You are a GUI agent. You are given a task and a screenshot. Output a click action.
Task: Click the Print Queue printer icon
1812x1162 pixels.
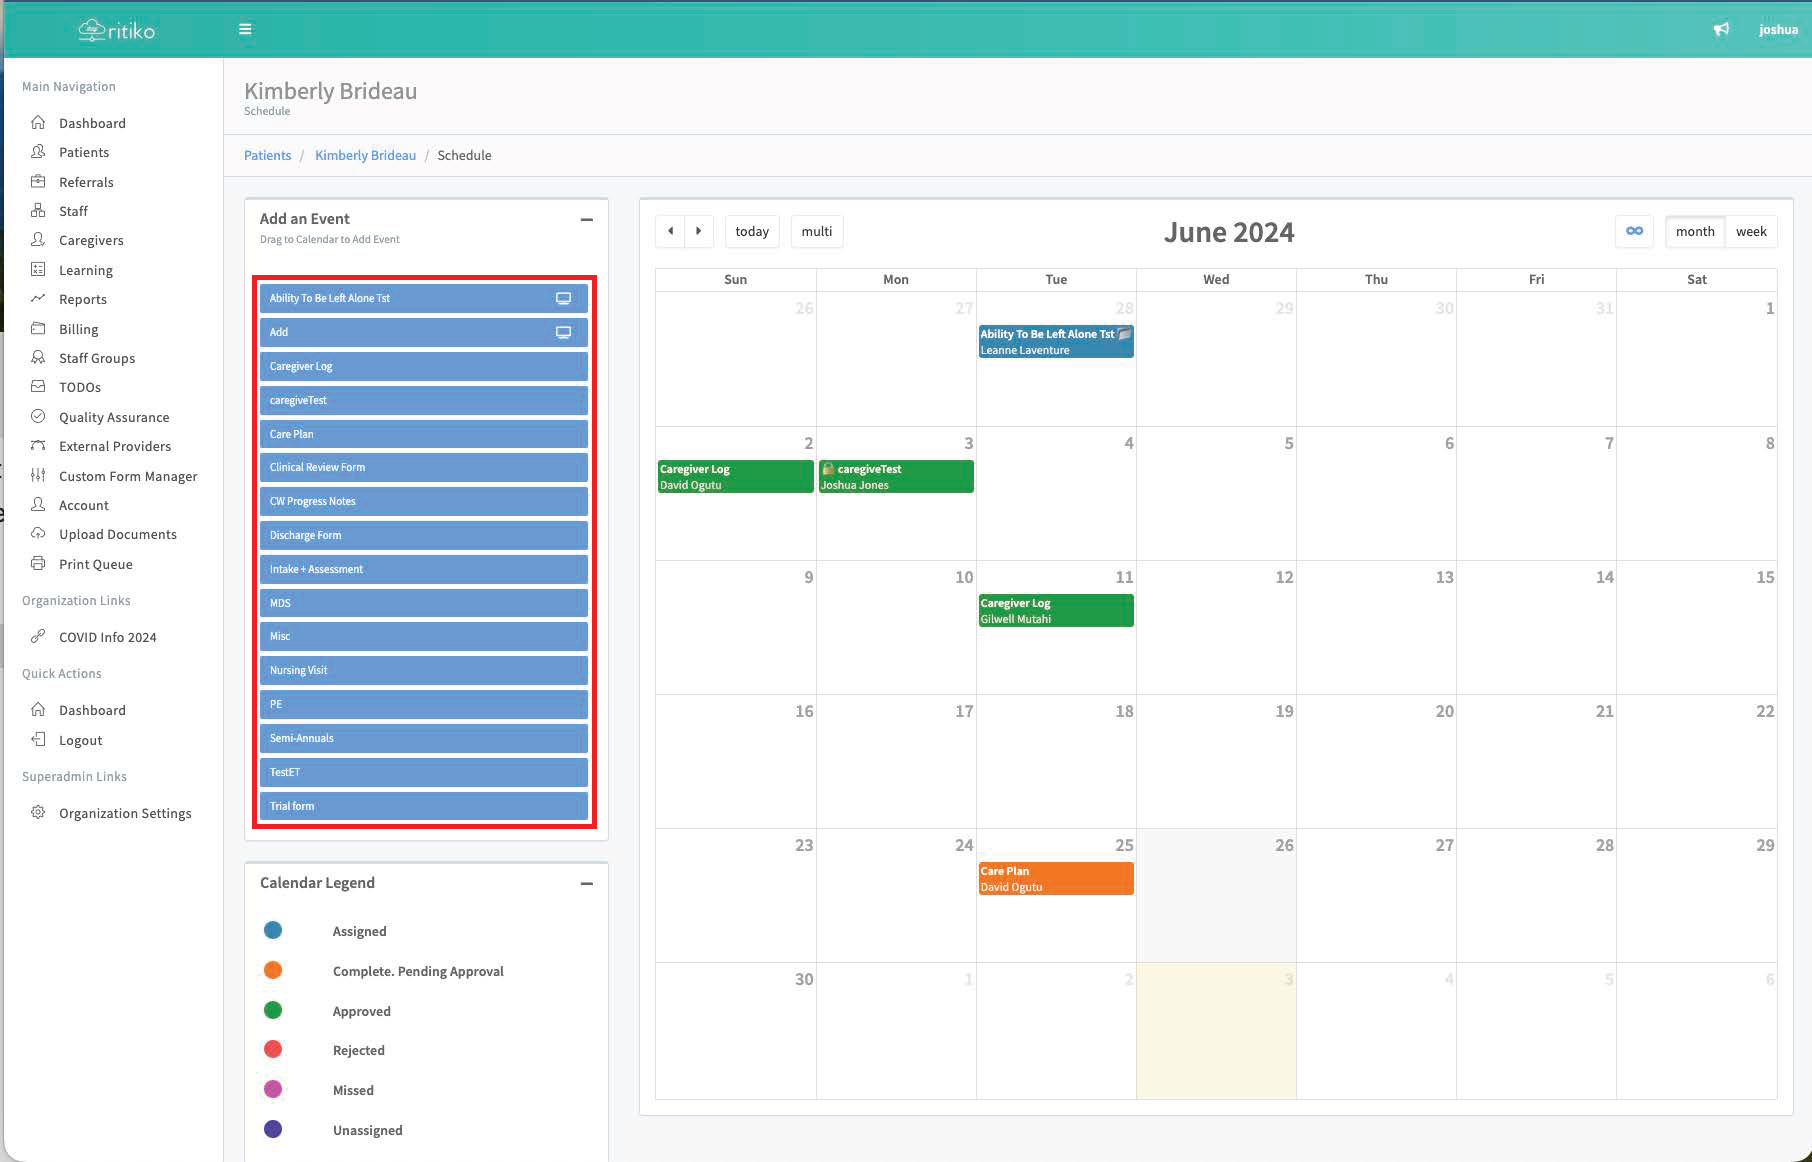click(38, 564)
